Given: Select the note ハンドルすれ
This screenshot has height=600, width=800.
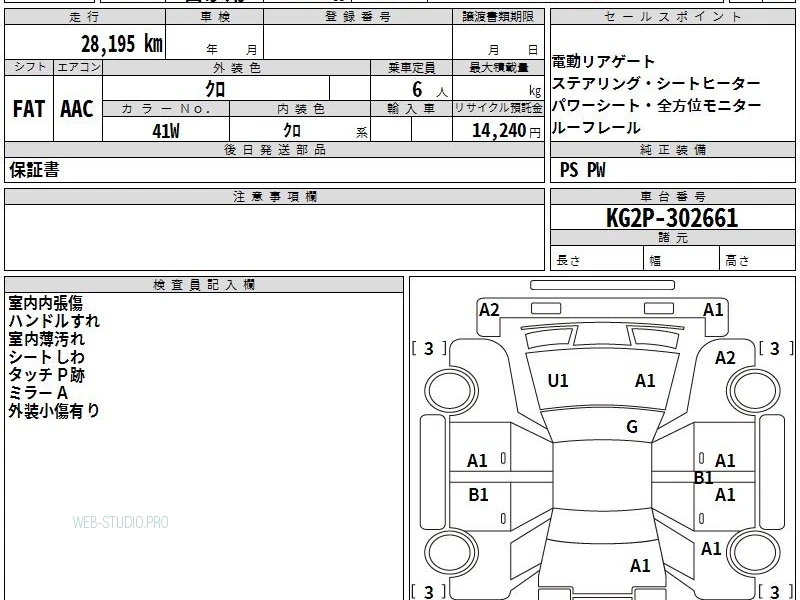Looking at the screenshot, I should click(54, 321).
